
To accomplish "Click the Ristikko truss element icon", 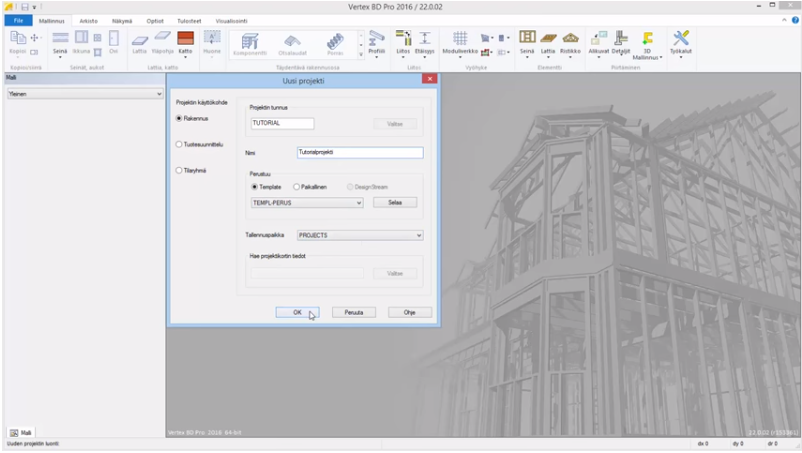I will pyautogui.click(x=570, y=40).
